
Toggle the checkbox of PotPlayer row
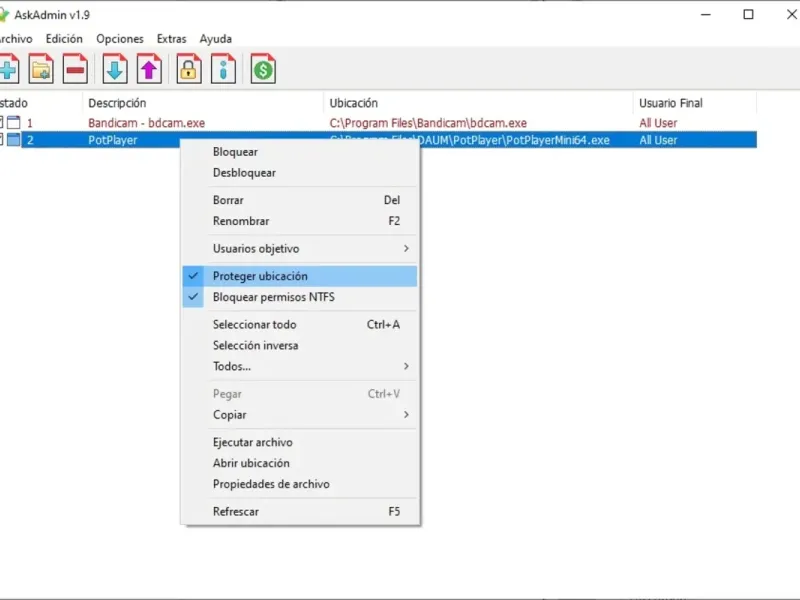tap(2, 140)
